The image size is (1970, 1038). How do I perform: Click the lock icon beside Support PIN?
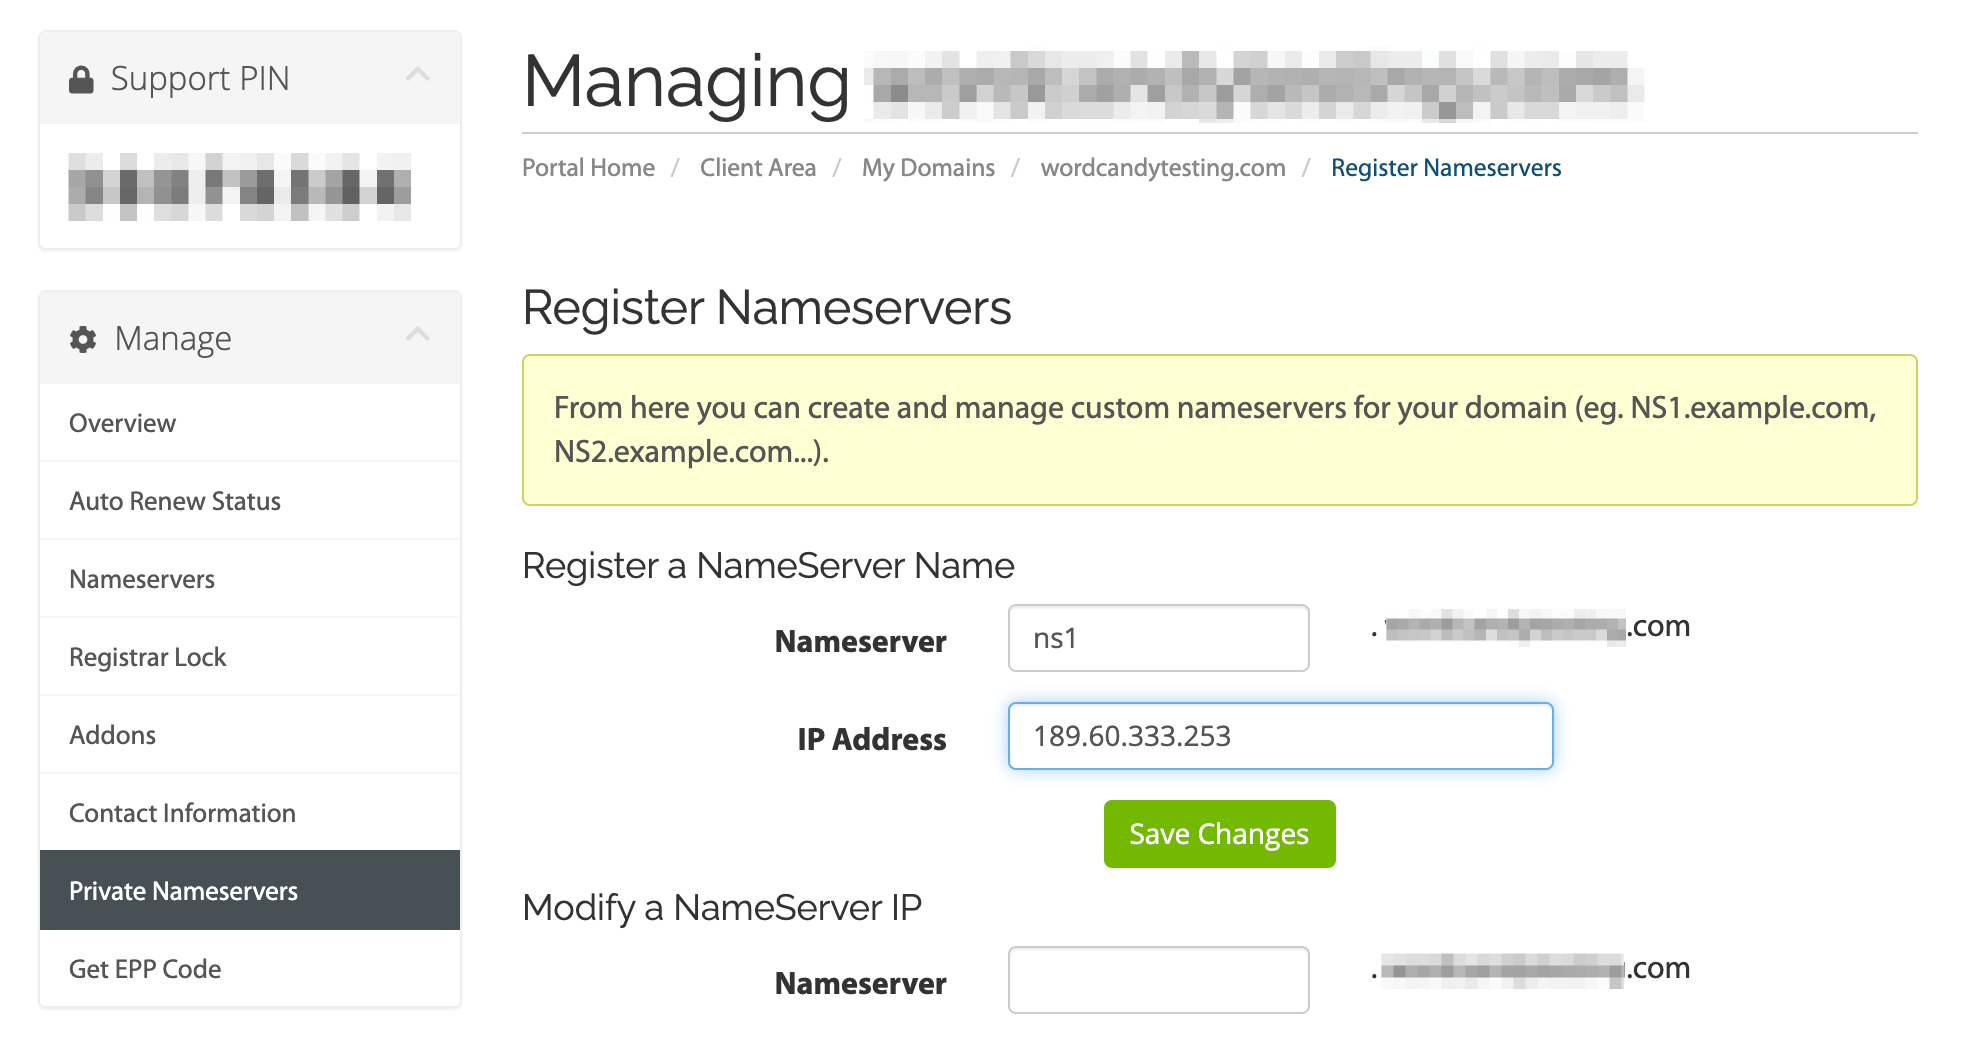coord(82,77)
